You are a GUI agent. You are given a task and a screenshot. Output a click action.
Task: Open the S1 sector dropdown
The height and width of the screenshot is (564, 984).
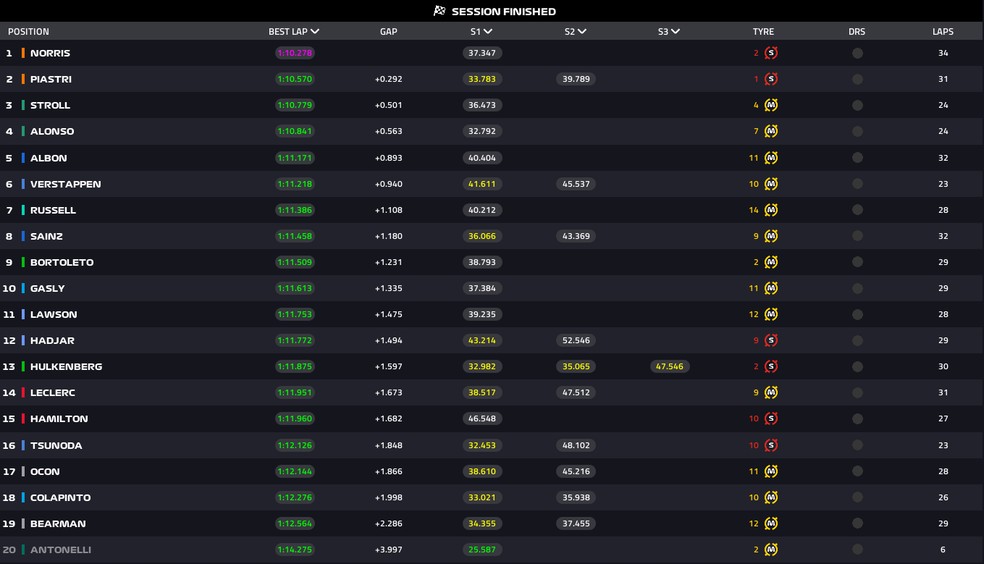[488, 31]
